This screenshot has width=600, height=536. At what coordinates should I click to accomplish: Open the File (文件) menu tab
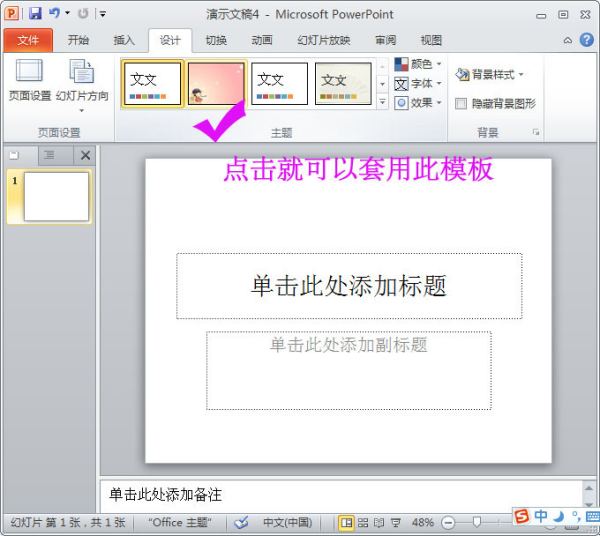[x=28, y=40]
